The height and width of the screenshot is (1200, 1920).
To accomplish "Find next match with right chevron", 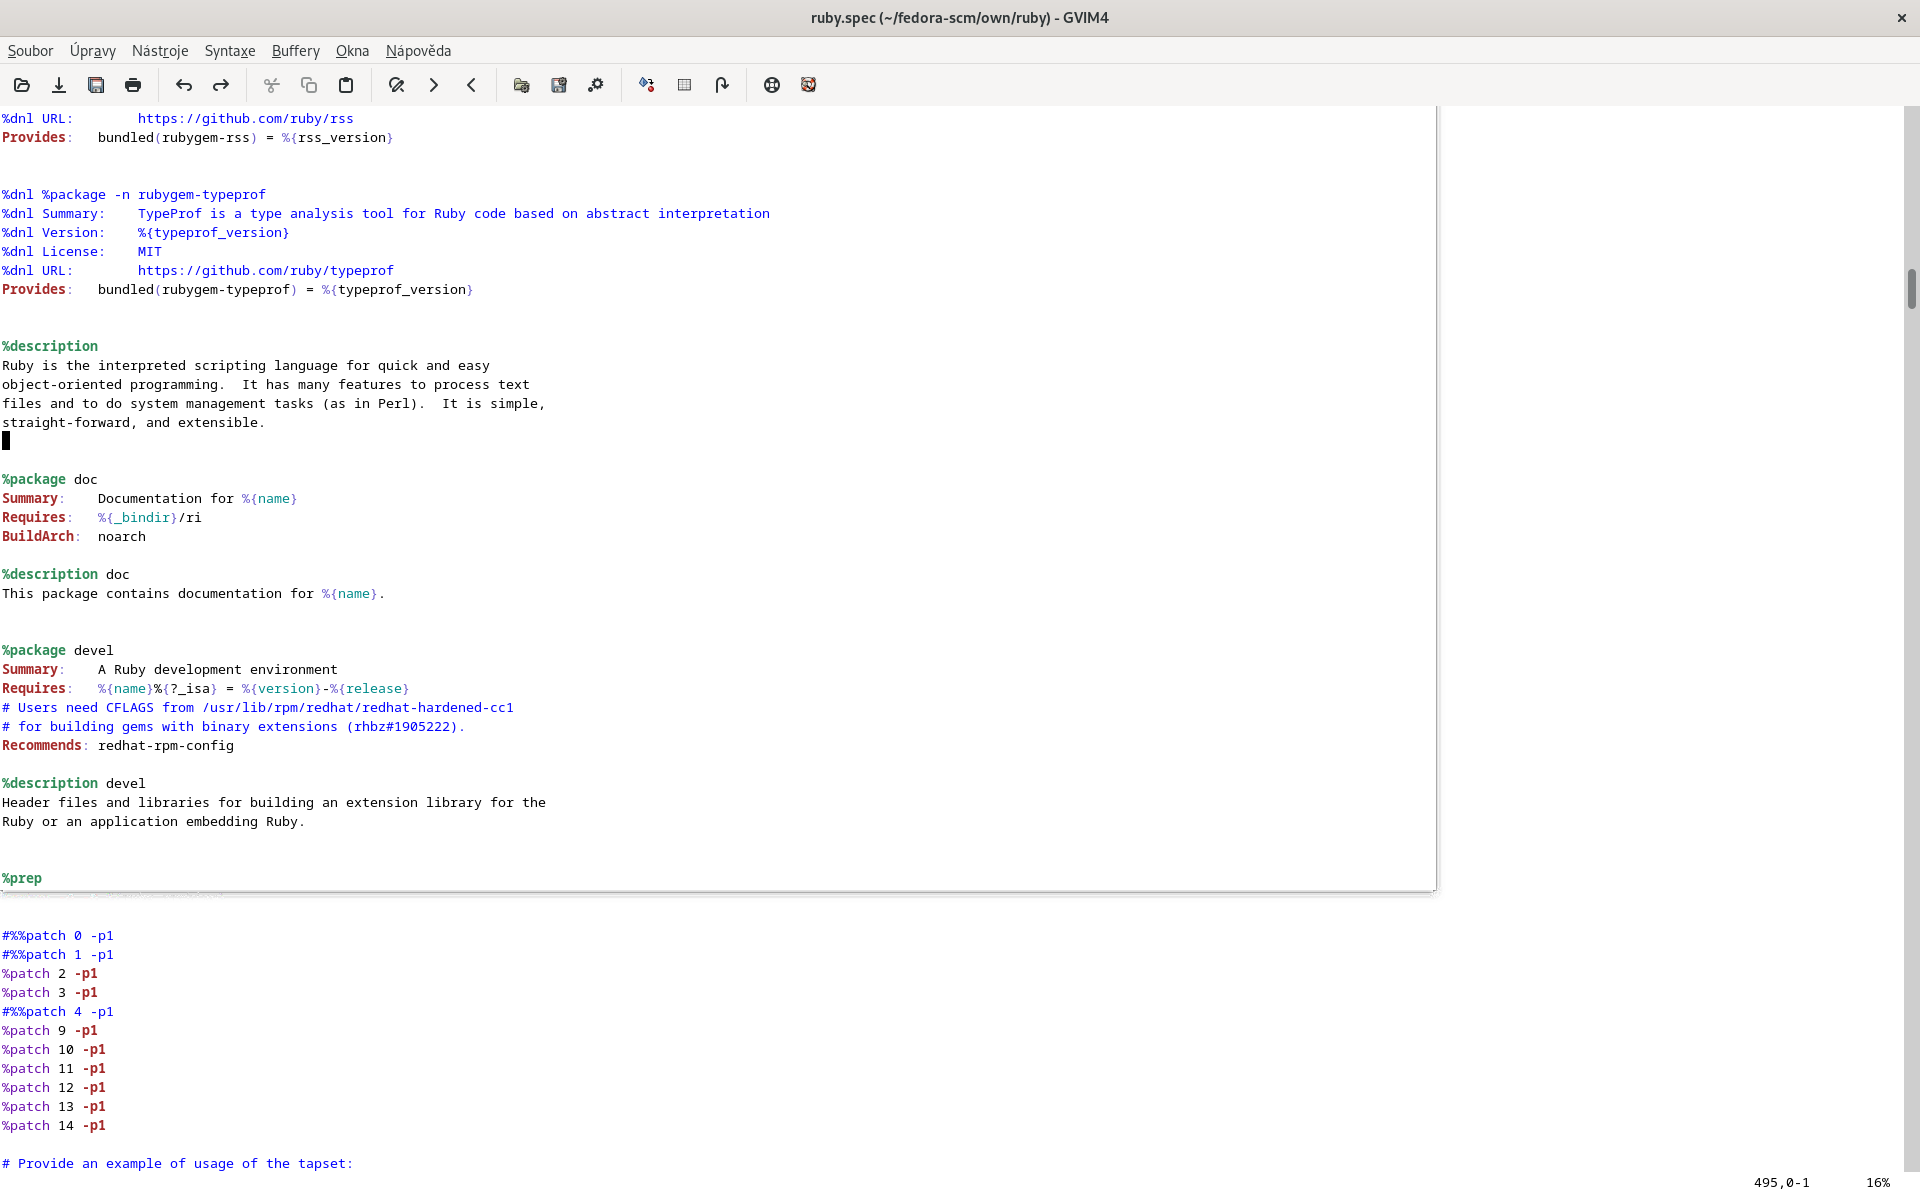I will pos(434,85).
